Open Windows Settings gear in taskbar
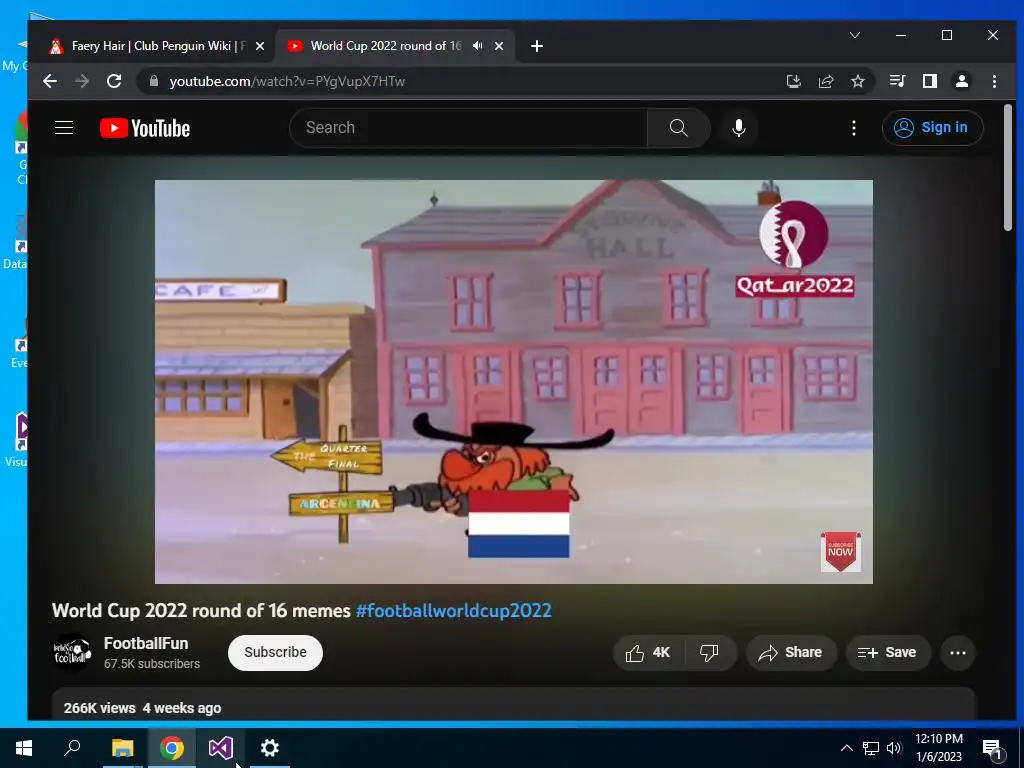This screenshot has height=768, width=1024. tap(270, 748)
